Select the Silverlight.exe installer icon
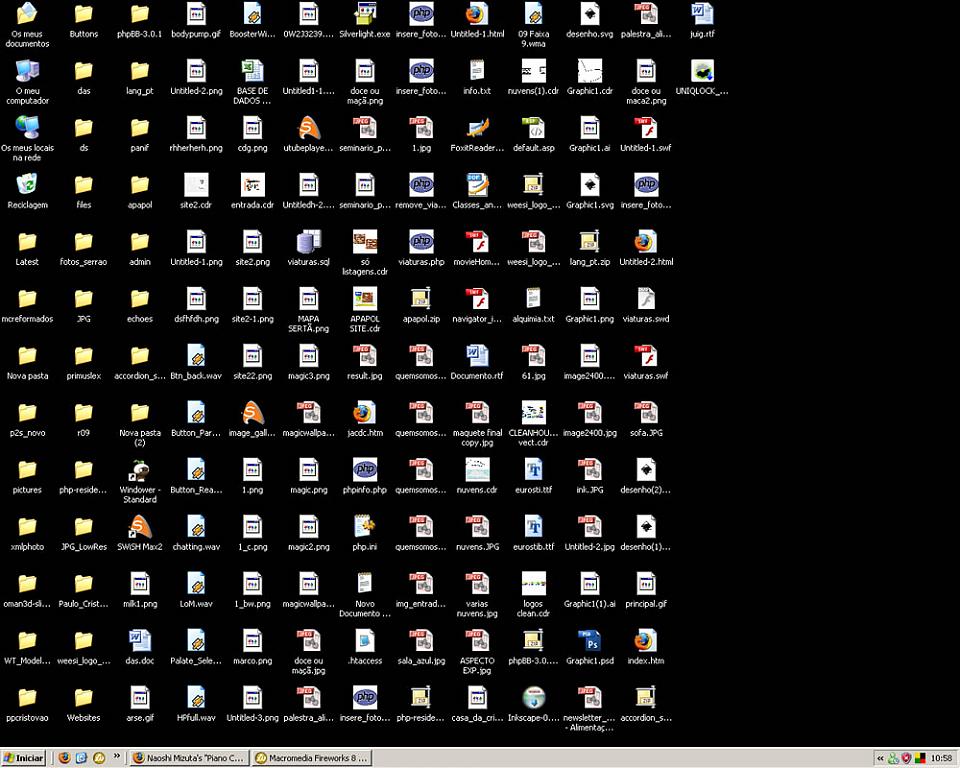This screenshot has width=960, height=768. (x=365, y=14)
